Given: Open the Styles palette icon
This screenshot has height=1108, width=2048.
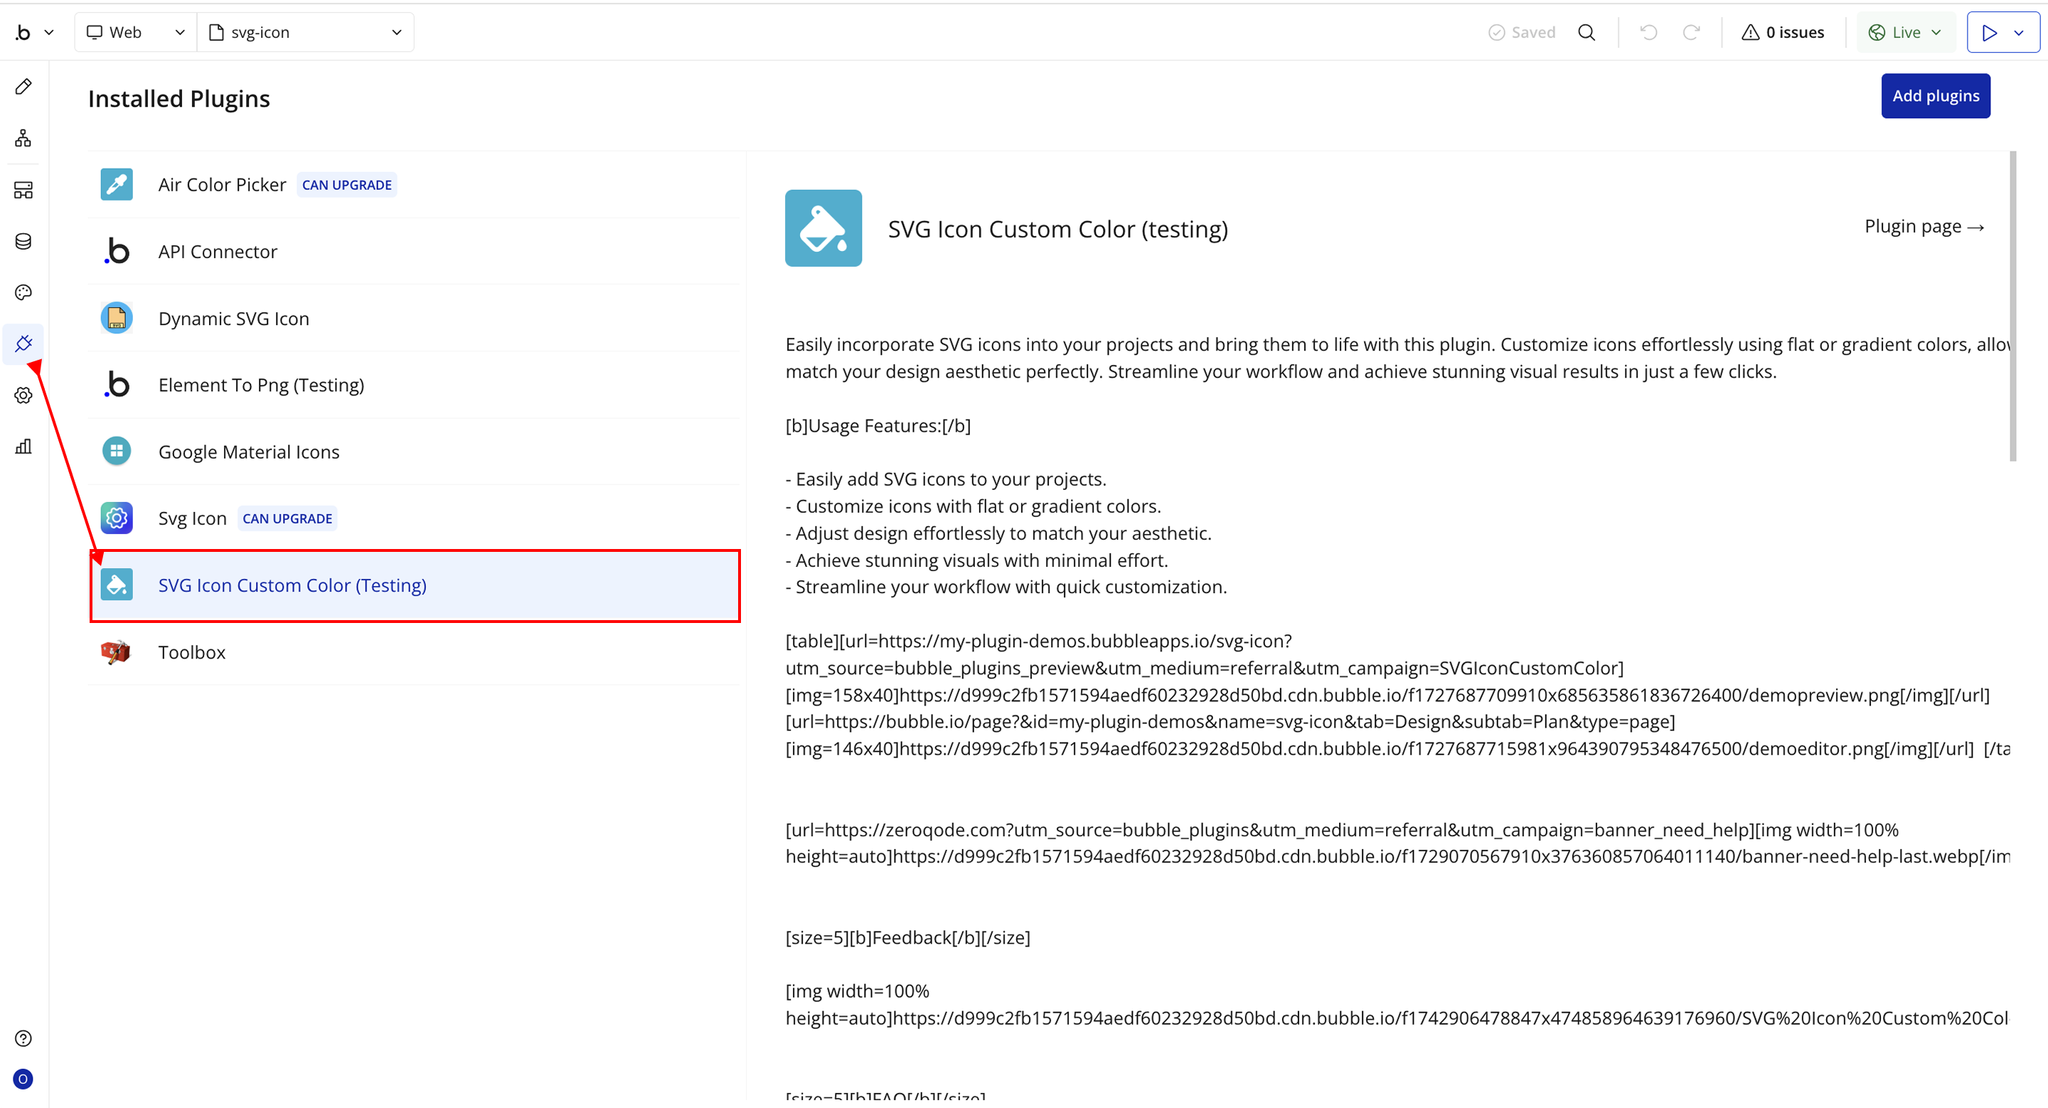Looking at the screenshot, I should click(x=23, y=292).
